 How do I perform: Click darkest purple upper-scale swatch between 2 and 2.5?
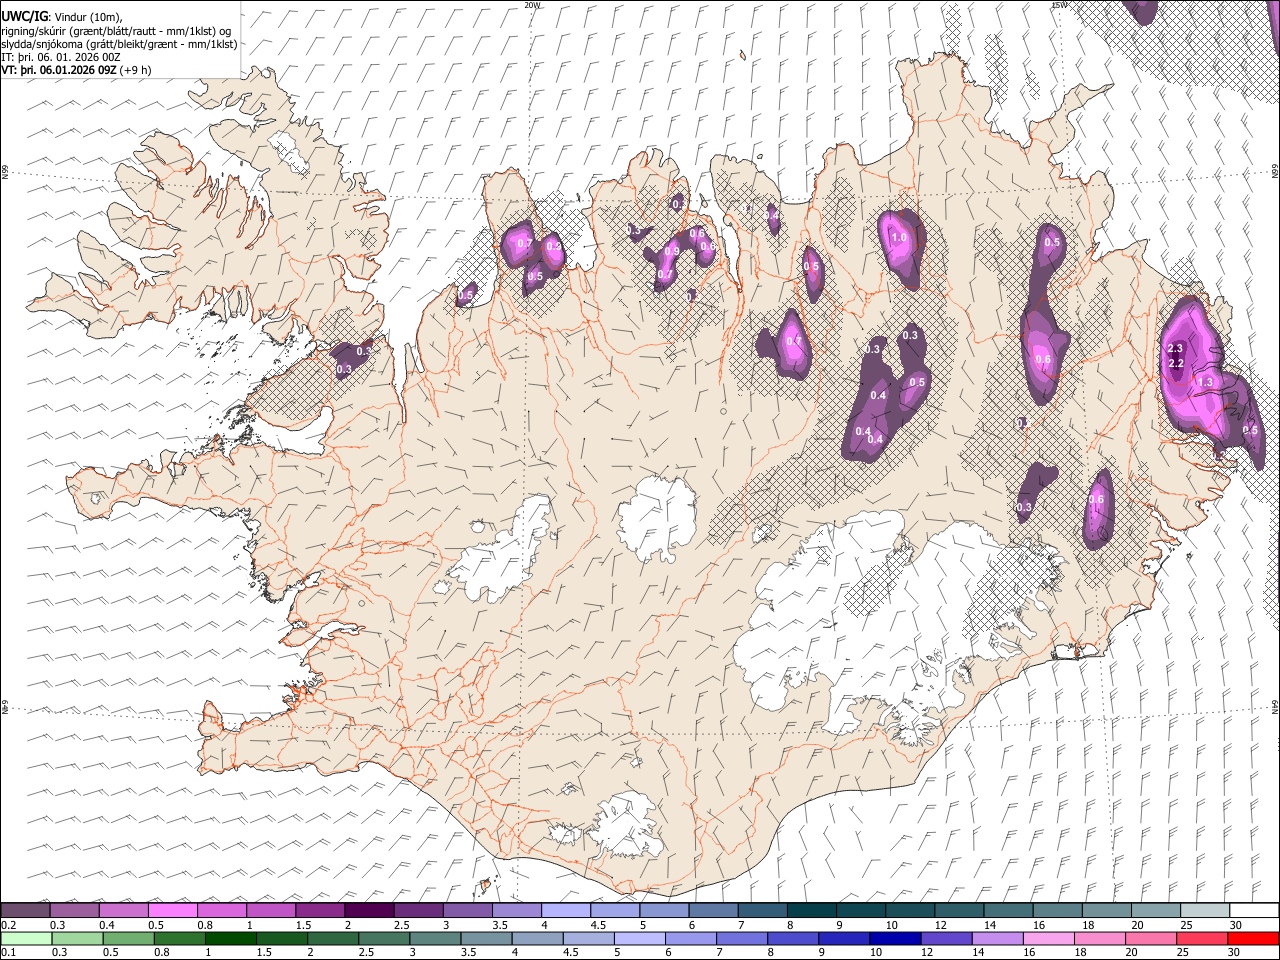pyautogui.click(x=368, y=911)
